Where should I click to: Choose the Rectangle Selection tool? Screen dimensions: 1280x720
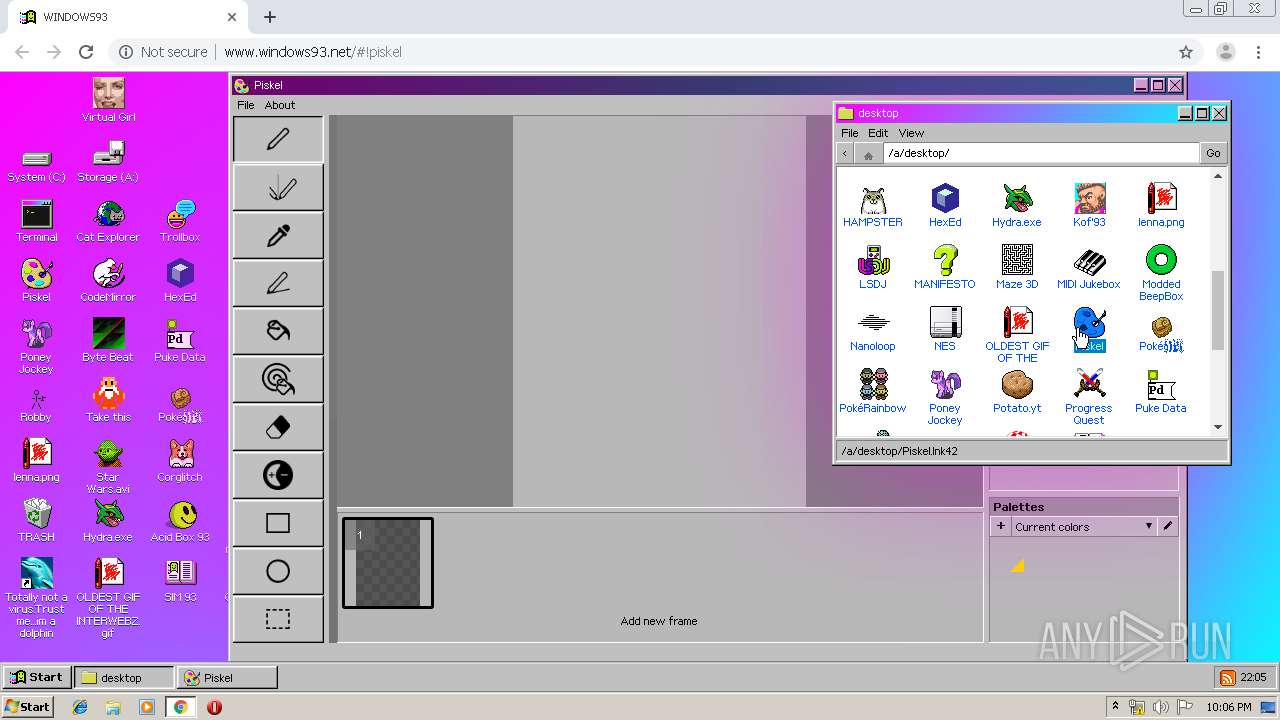278,619
